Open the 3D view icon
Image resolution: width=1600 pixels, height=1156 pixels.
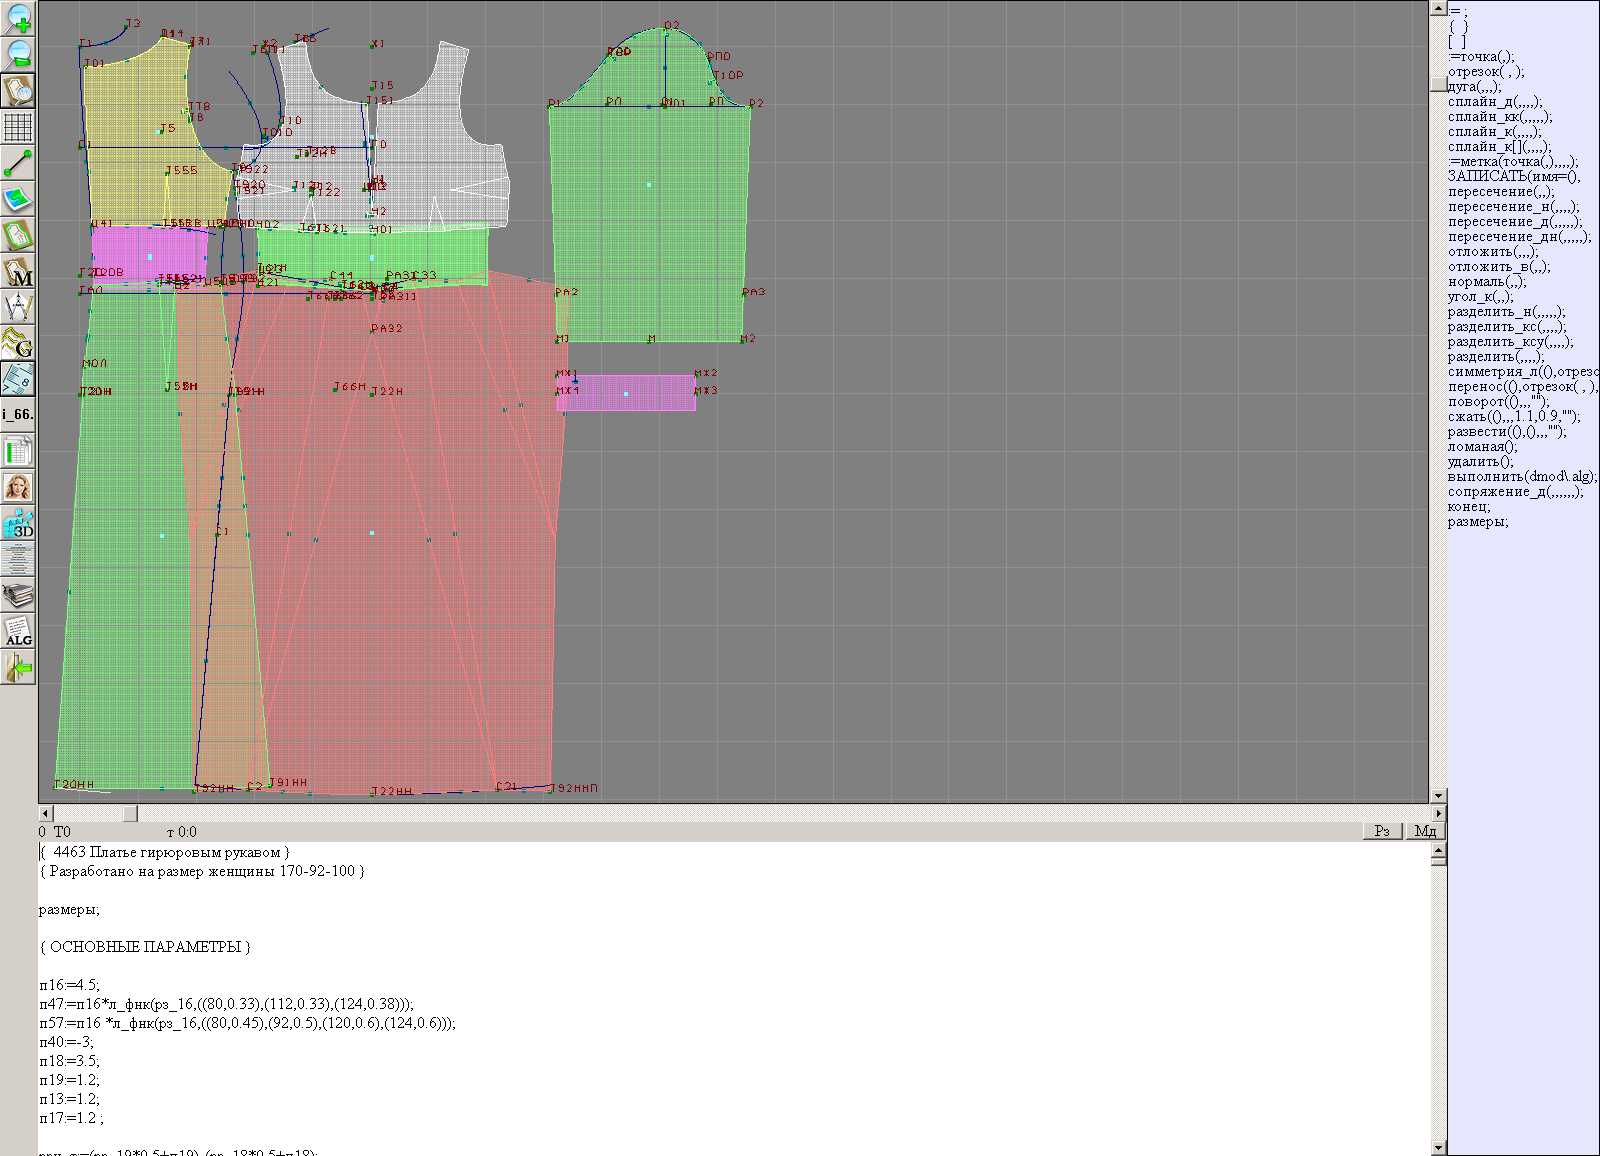coord(18,523)
